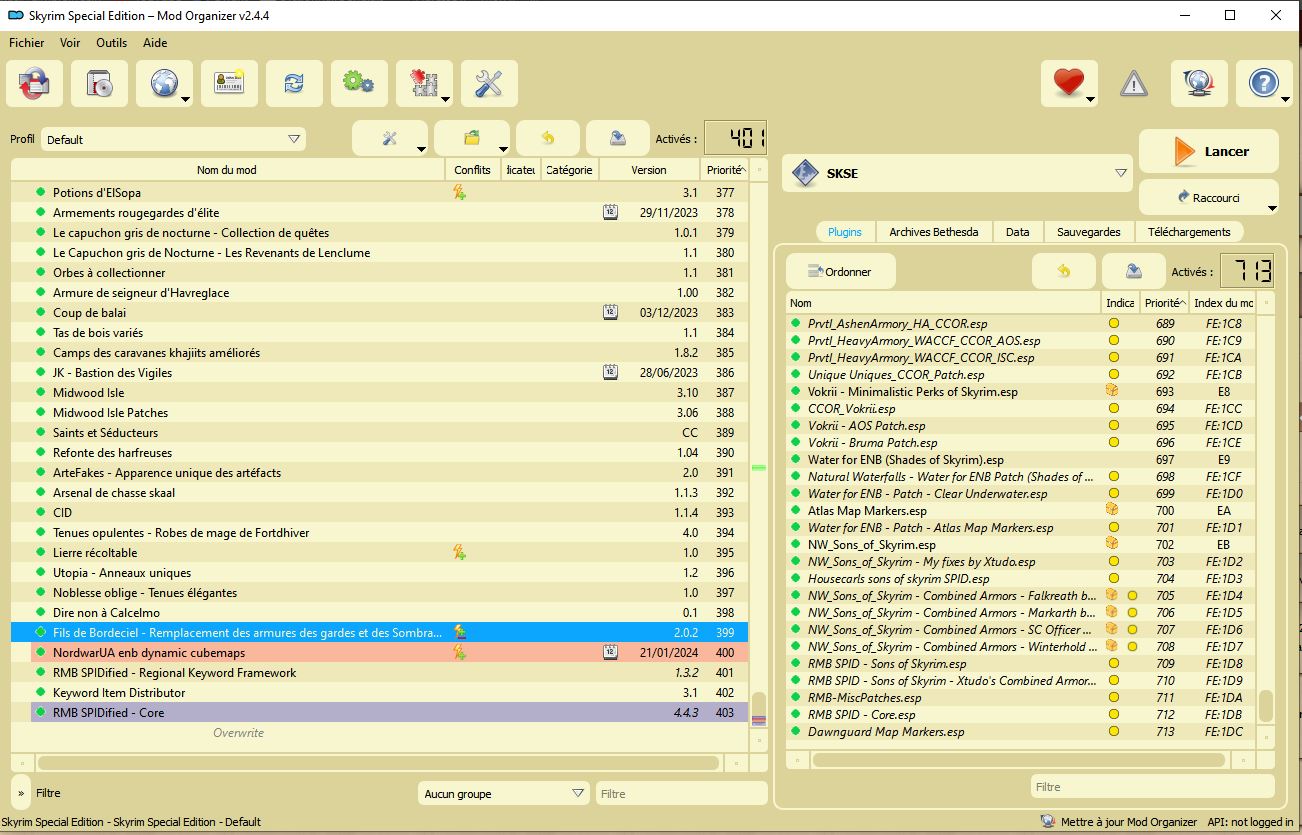
Task: Open settings wrench and screwdriver icon
Action: pos(489,83)
